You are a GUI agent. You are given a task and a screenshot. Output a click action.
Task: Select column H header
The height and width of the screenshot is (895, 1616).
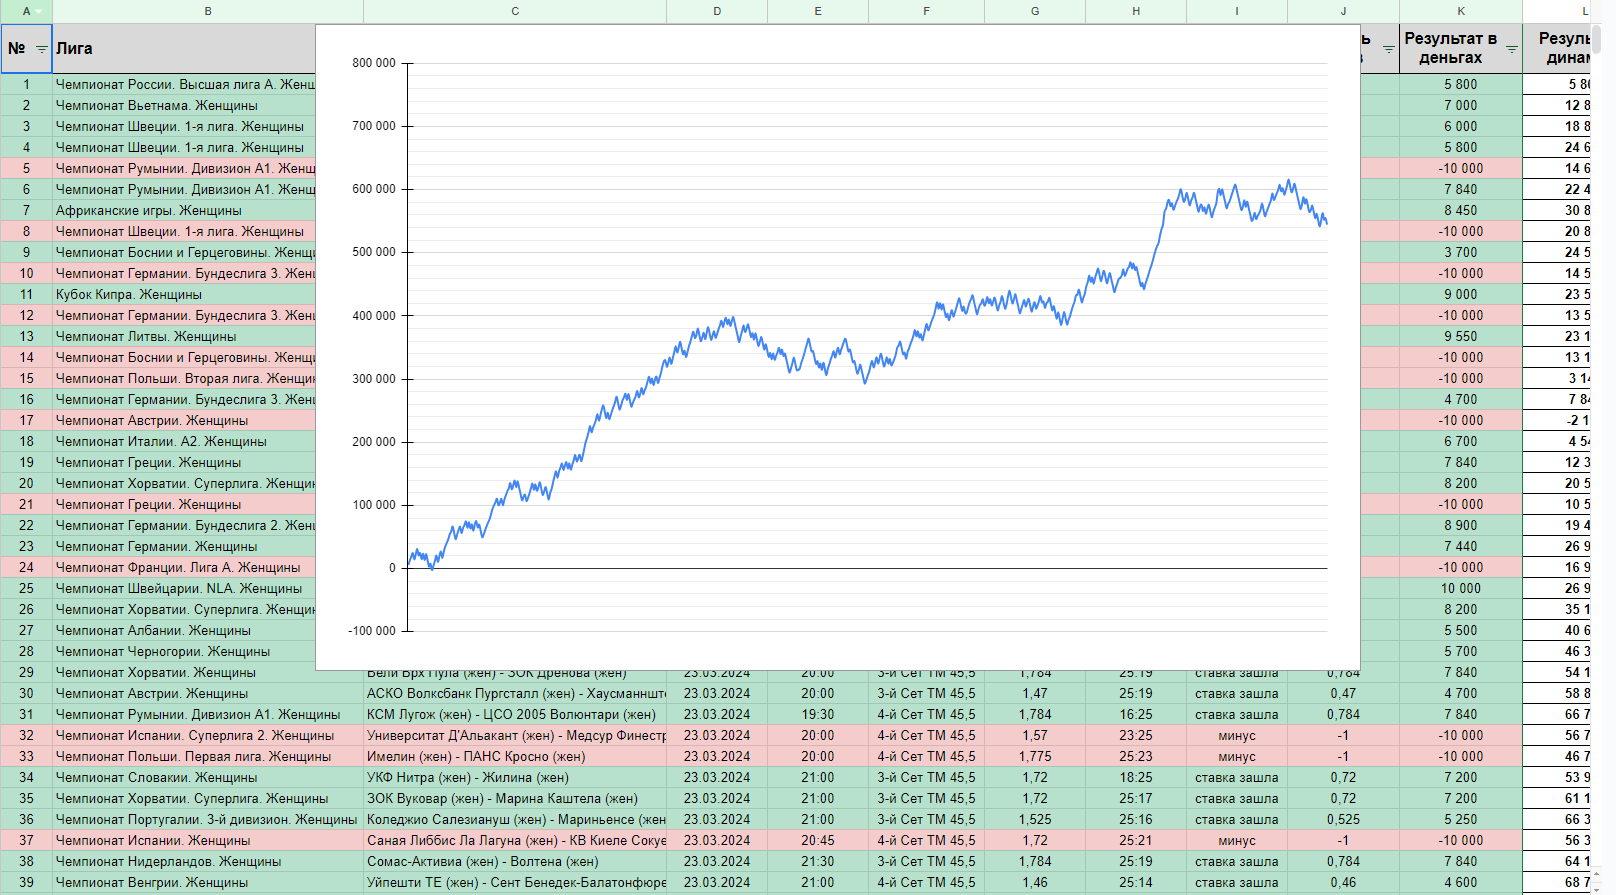pyautogui.click(x=1136, y=11)
